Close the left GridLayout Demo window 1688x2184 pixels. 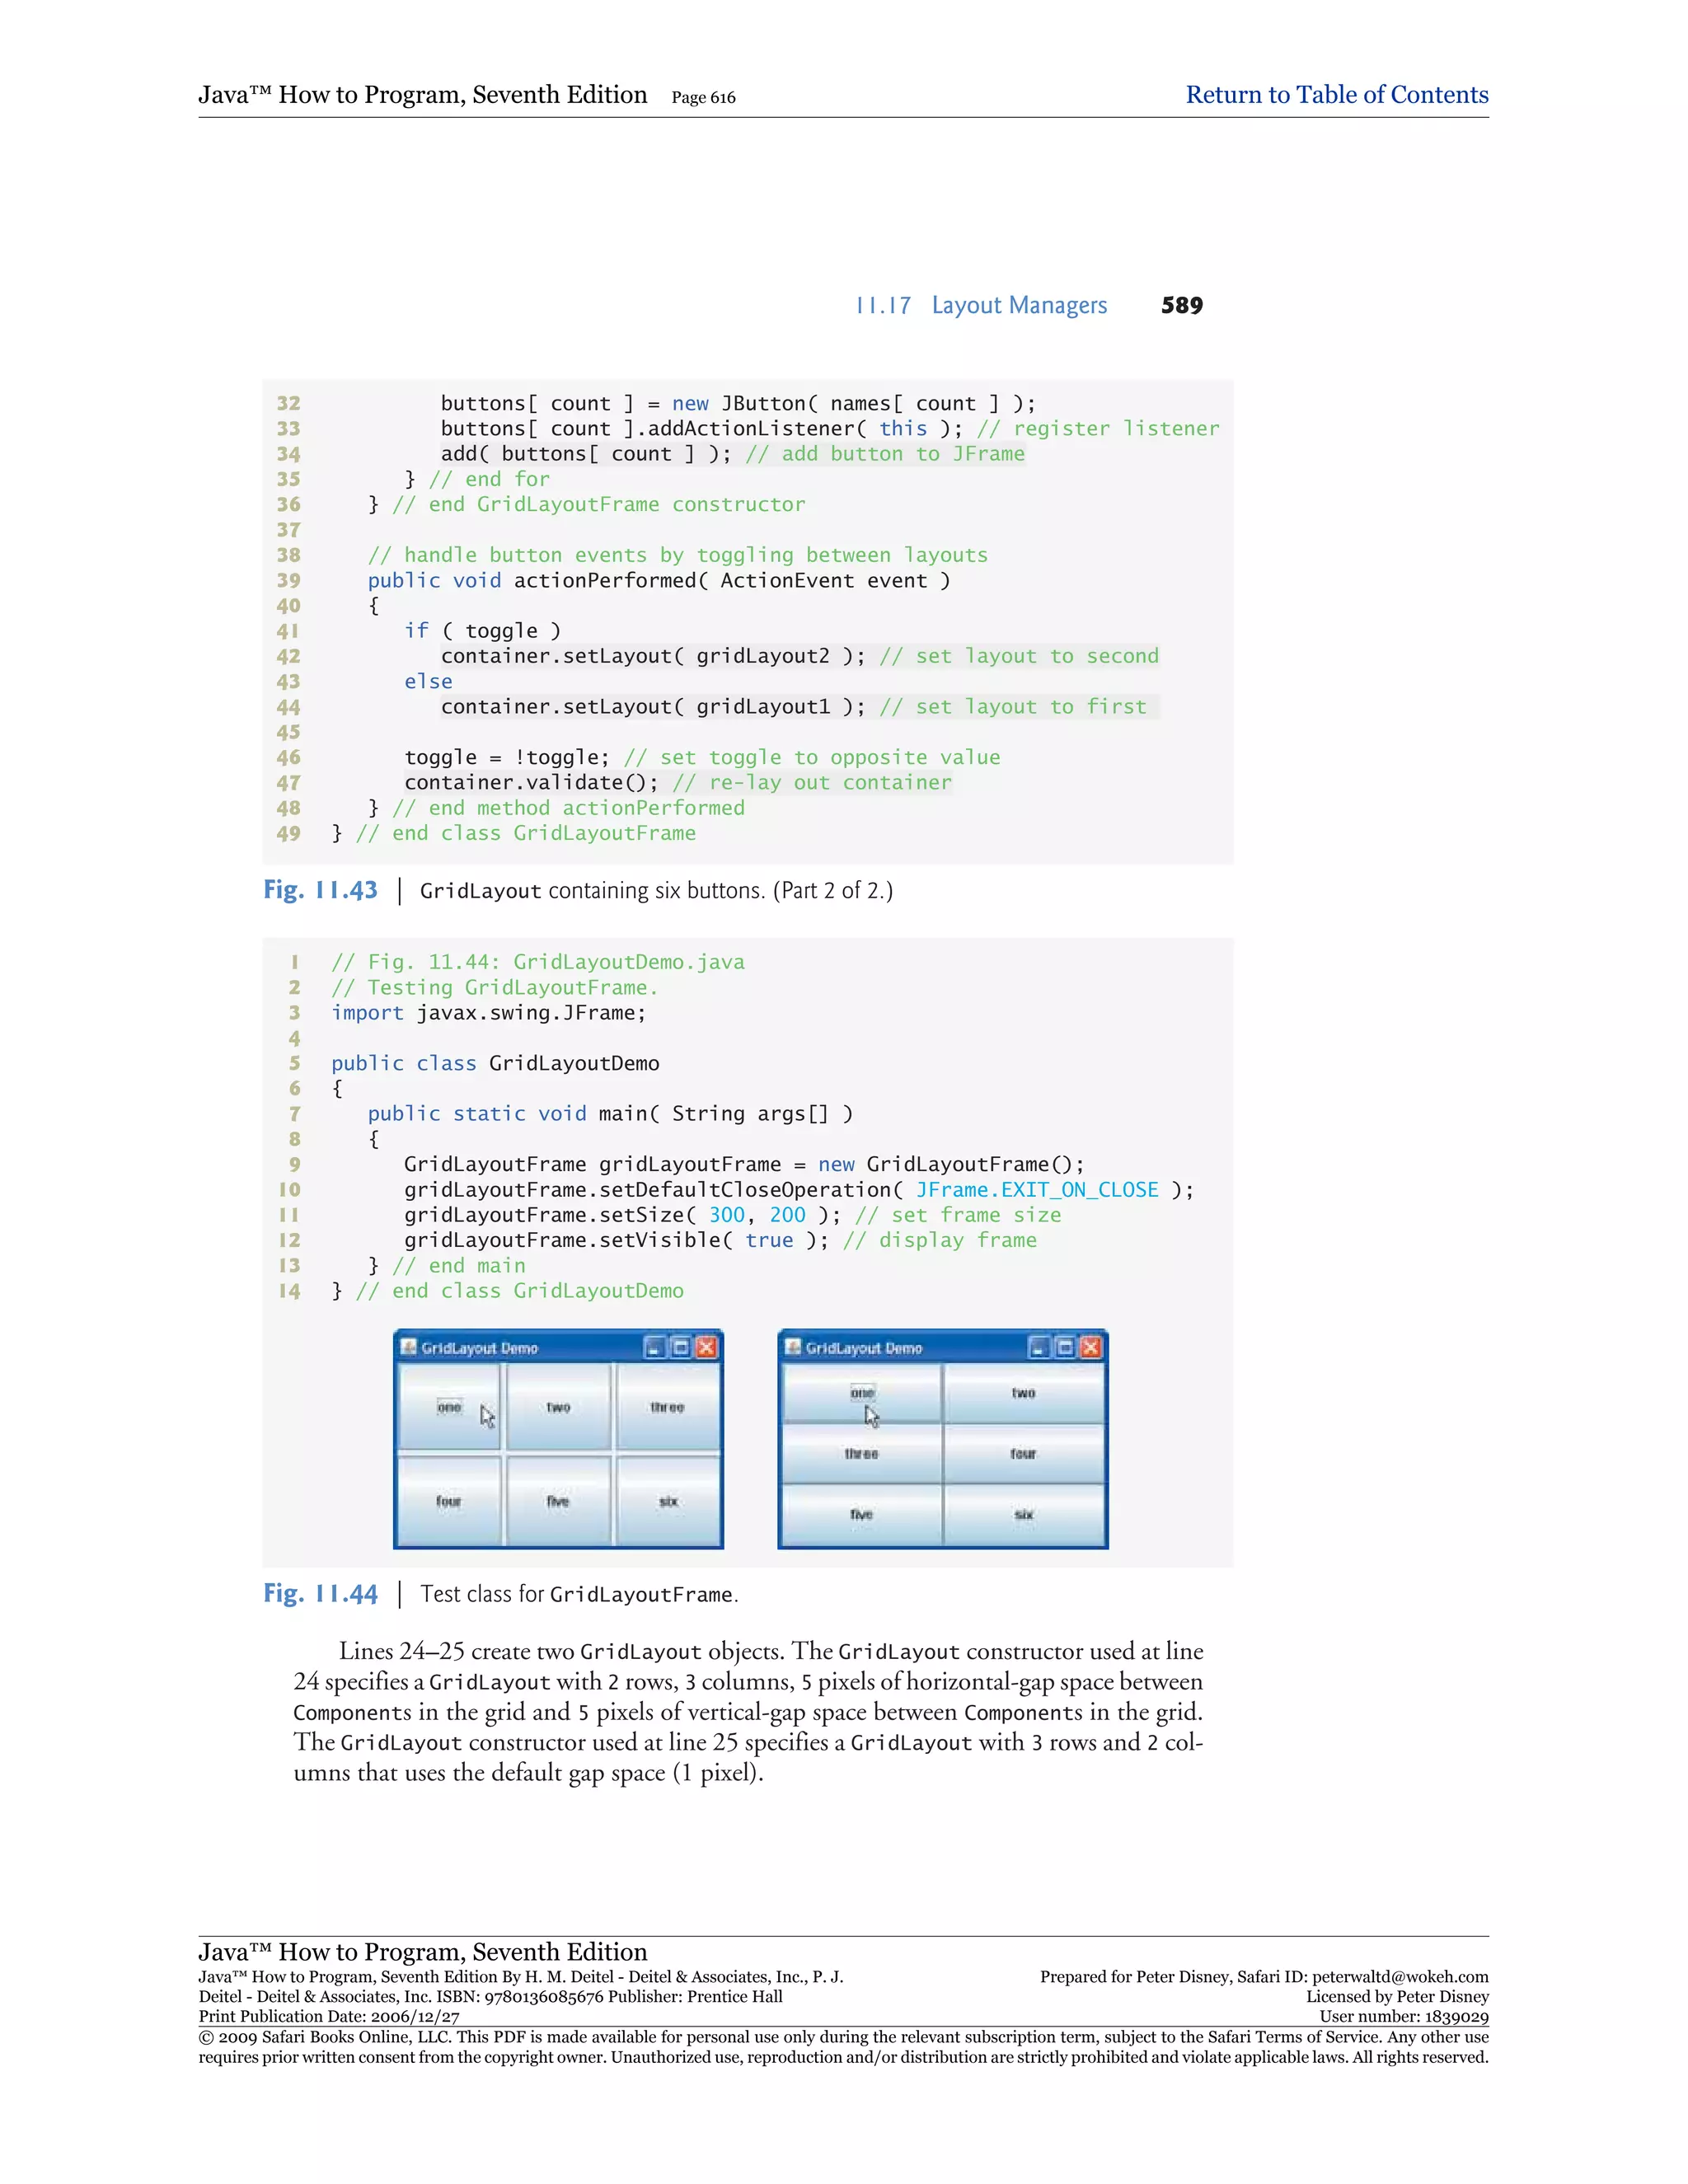tap(706, 1348)
